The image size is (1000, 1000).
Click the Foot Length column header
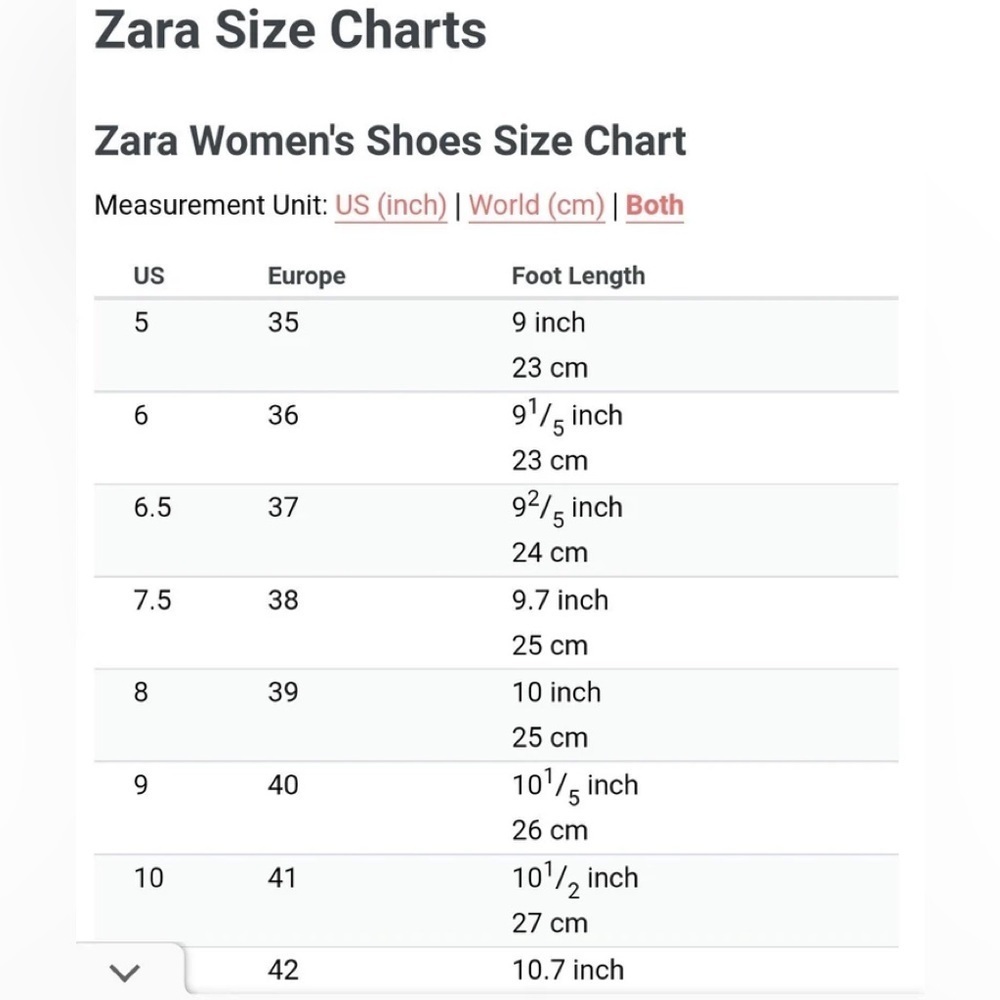coord(578,276)
